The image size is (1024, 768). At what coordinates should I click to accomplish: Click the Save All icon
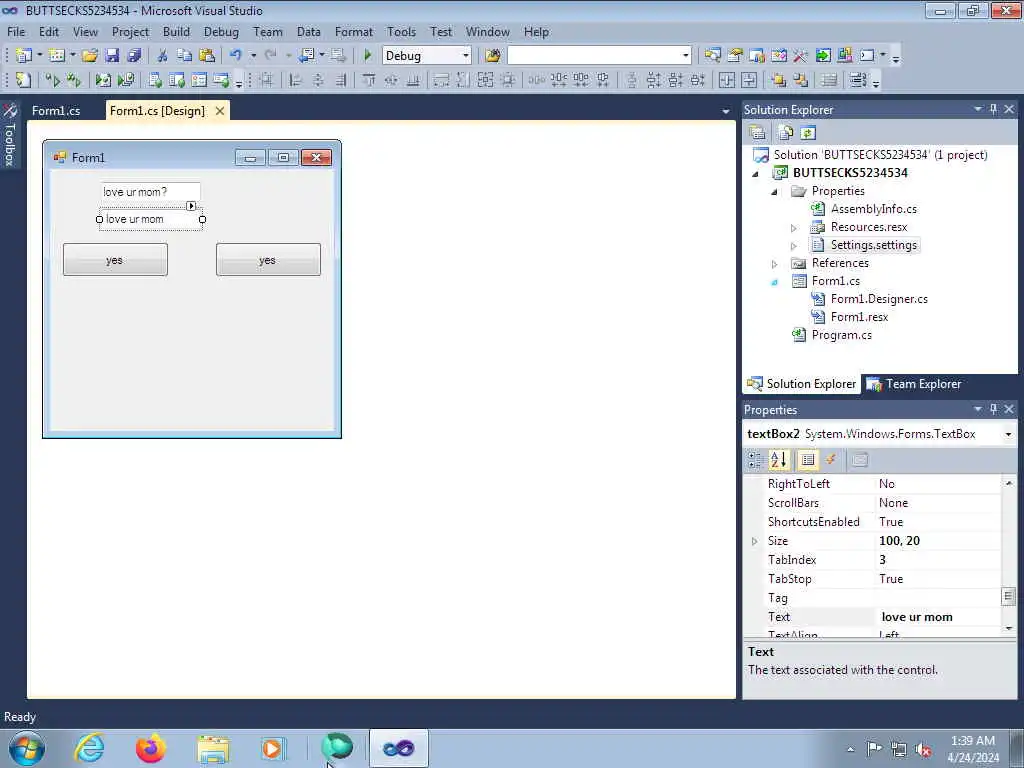134,56
